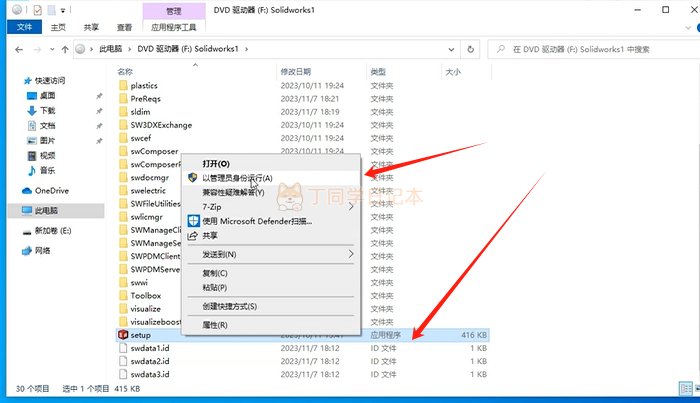Select 视频 in the sidebar
Screen dimensions: 700x403
click(x=47, y=156)
